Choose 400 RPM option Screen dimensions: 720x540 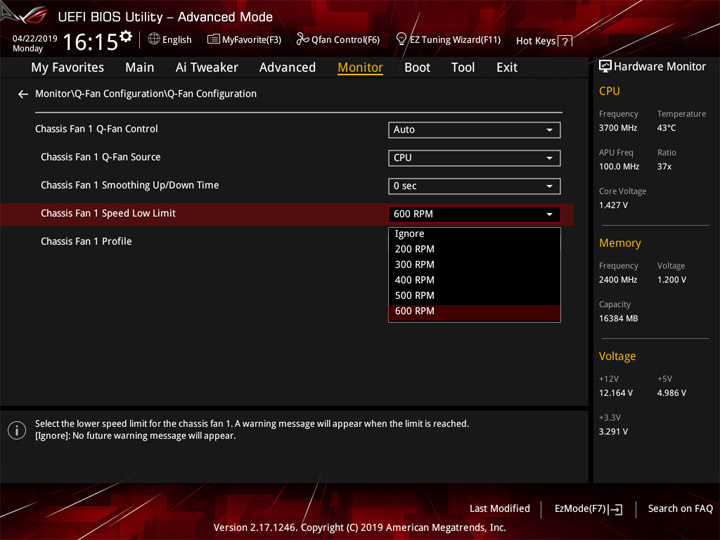pyautogui.click(x=474, y=280)
